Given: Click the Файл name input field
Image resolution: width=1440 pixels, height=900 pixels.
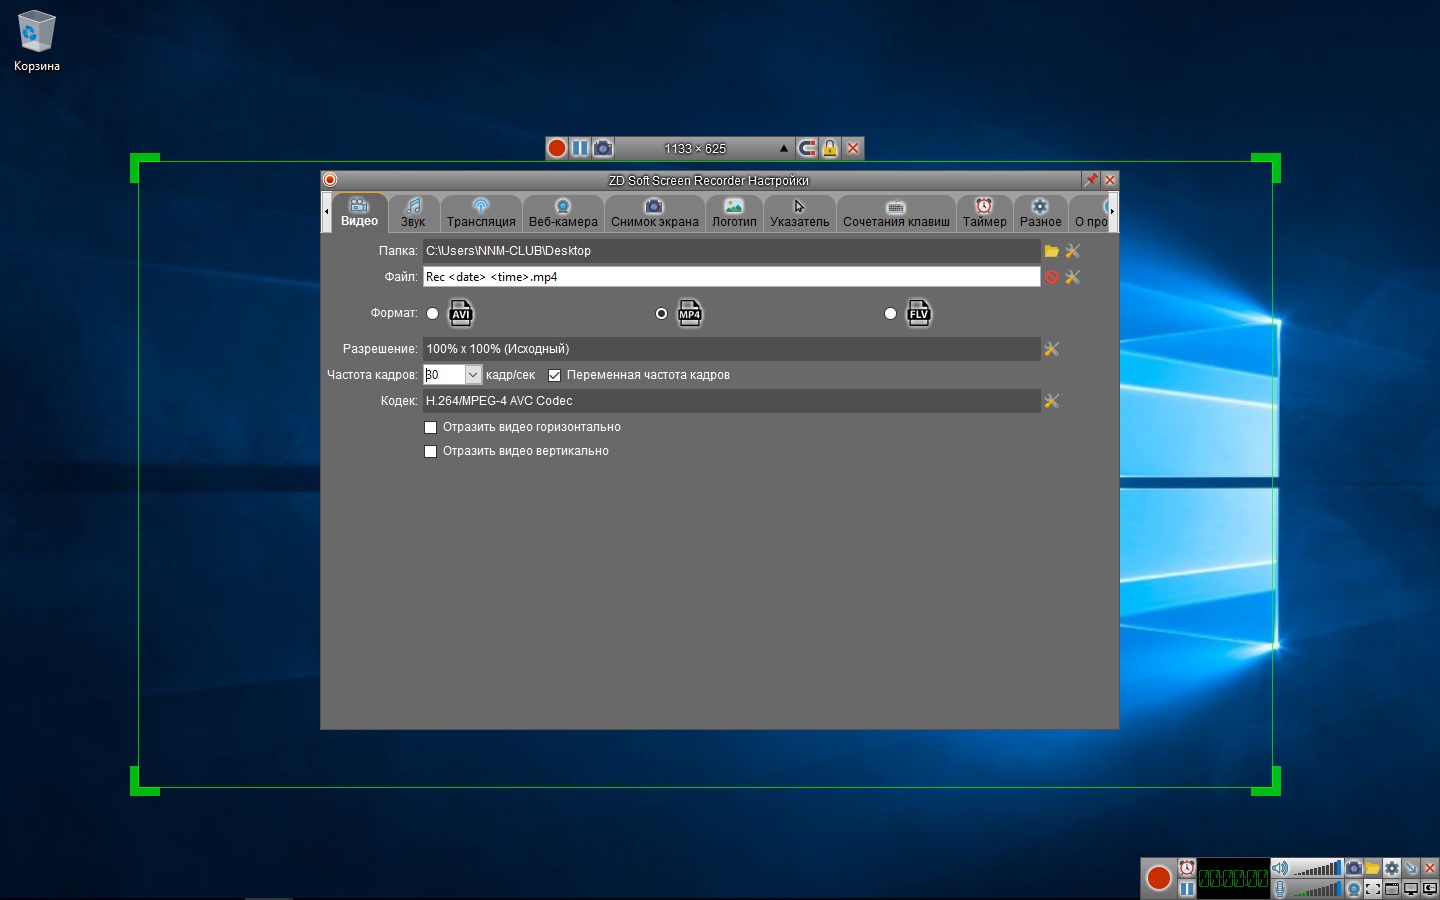Looking at the screenshot, I should [700, 276].
